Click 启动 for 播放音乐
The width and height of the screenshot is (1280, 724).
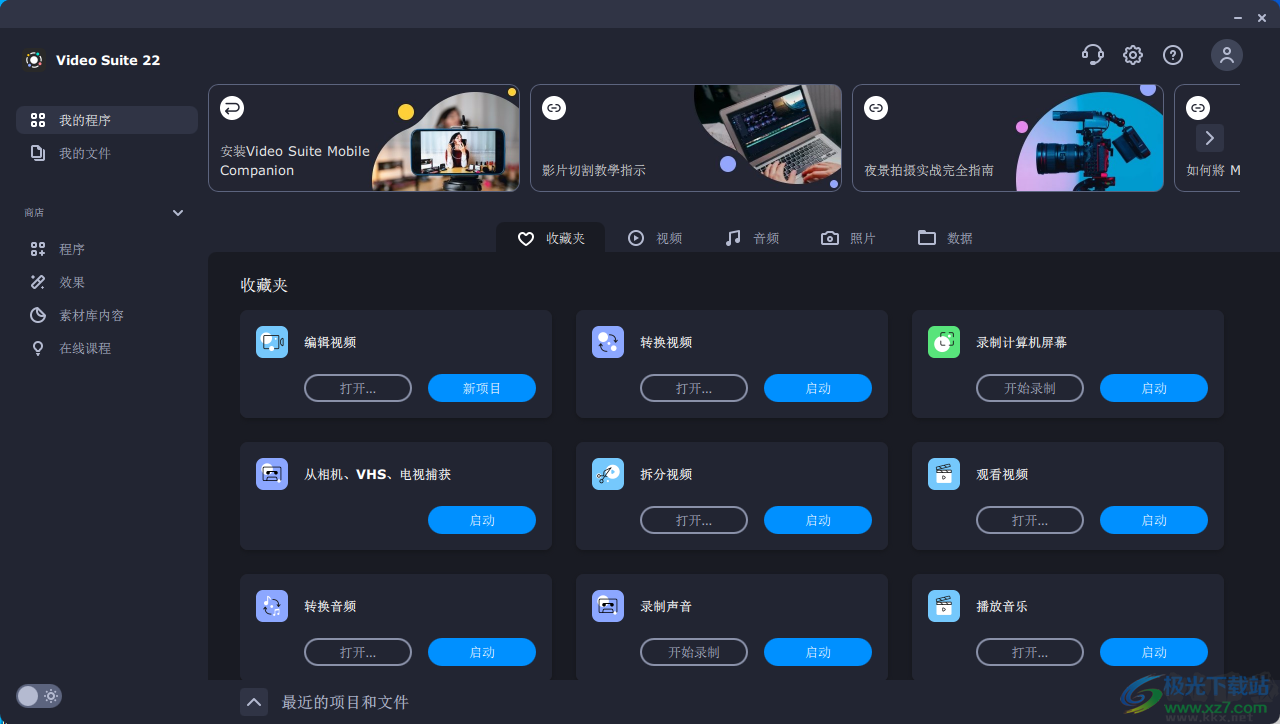(1154, 652)
